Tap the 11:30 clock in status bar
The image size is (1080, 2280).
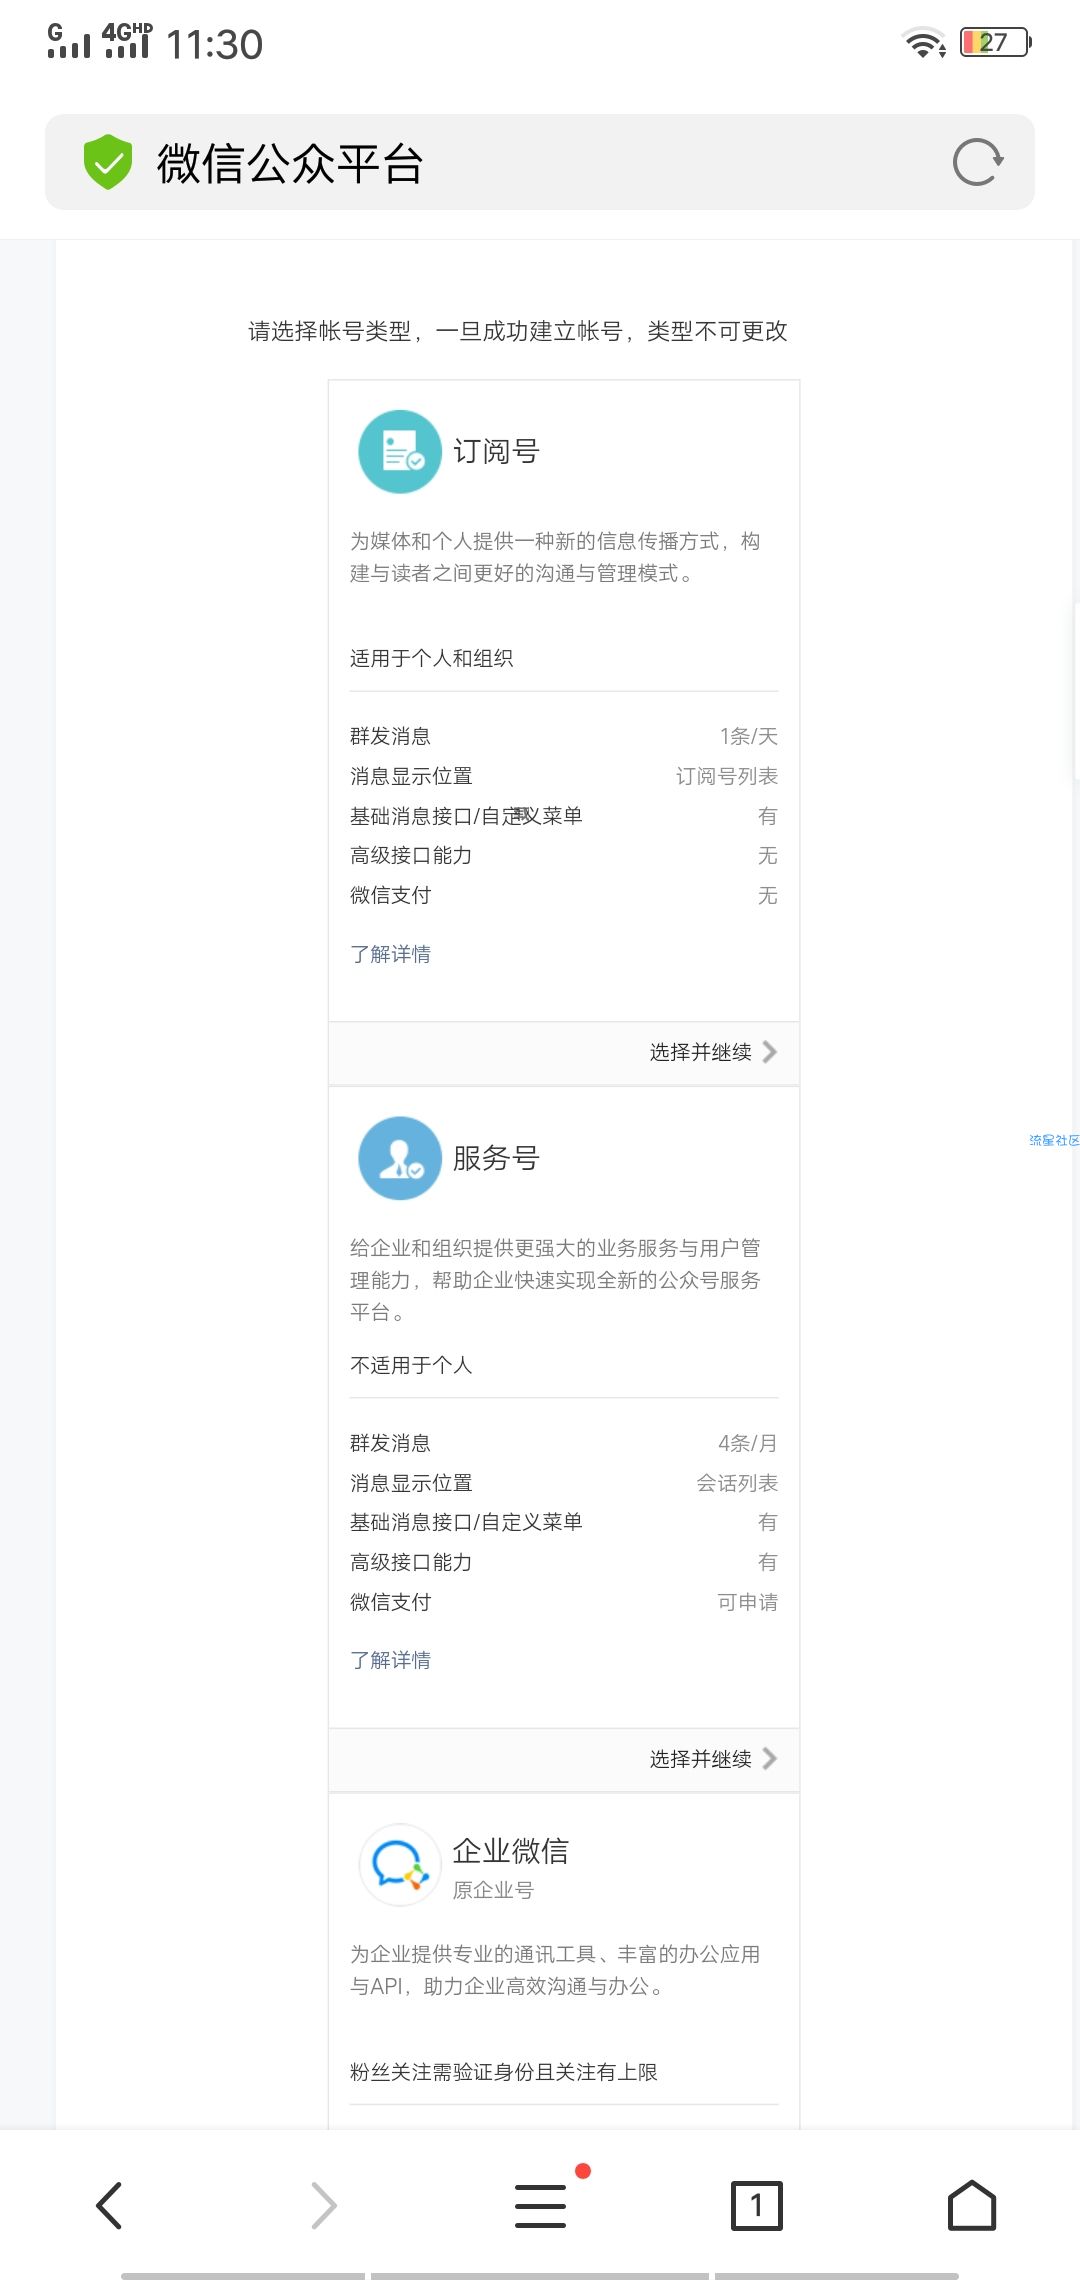click(x=214, y=44)
